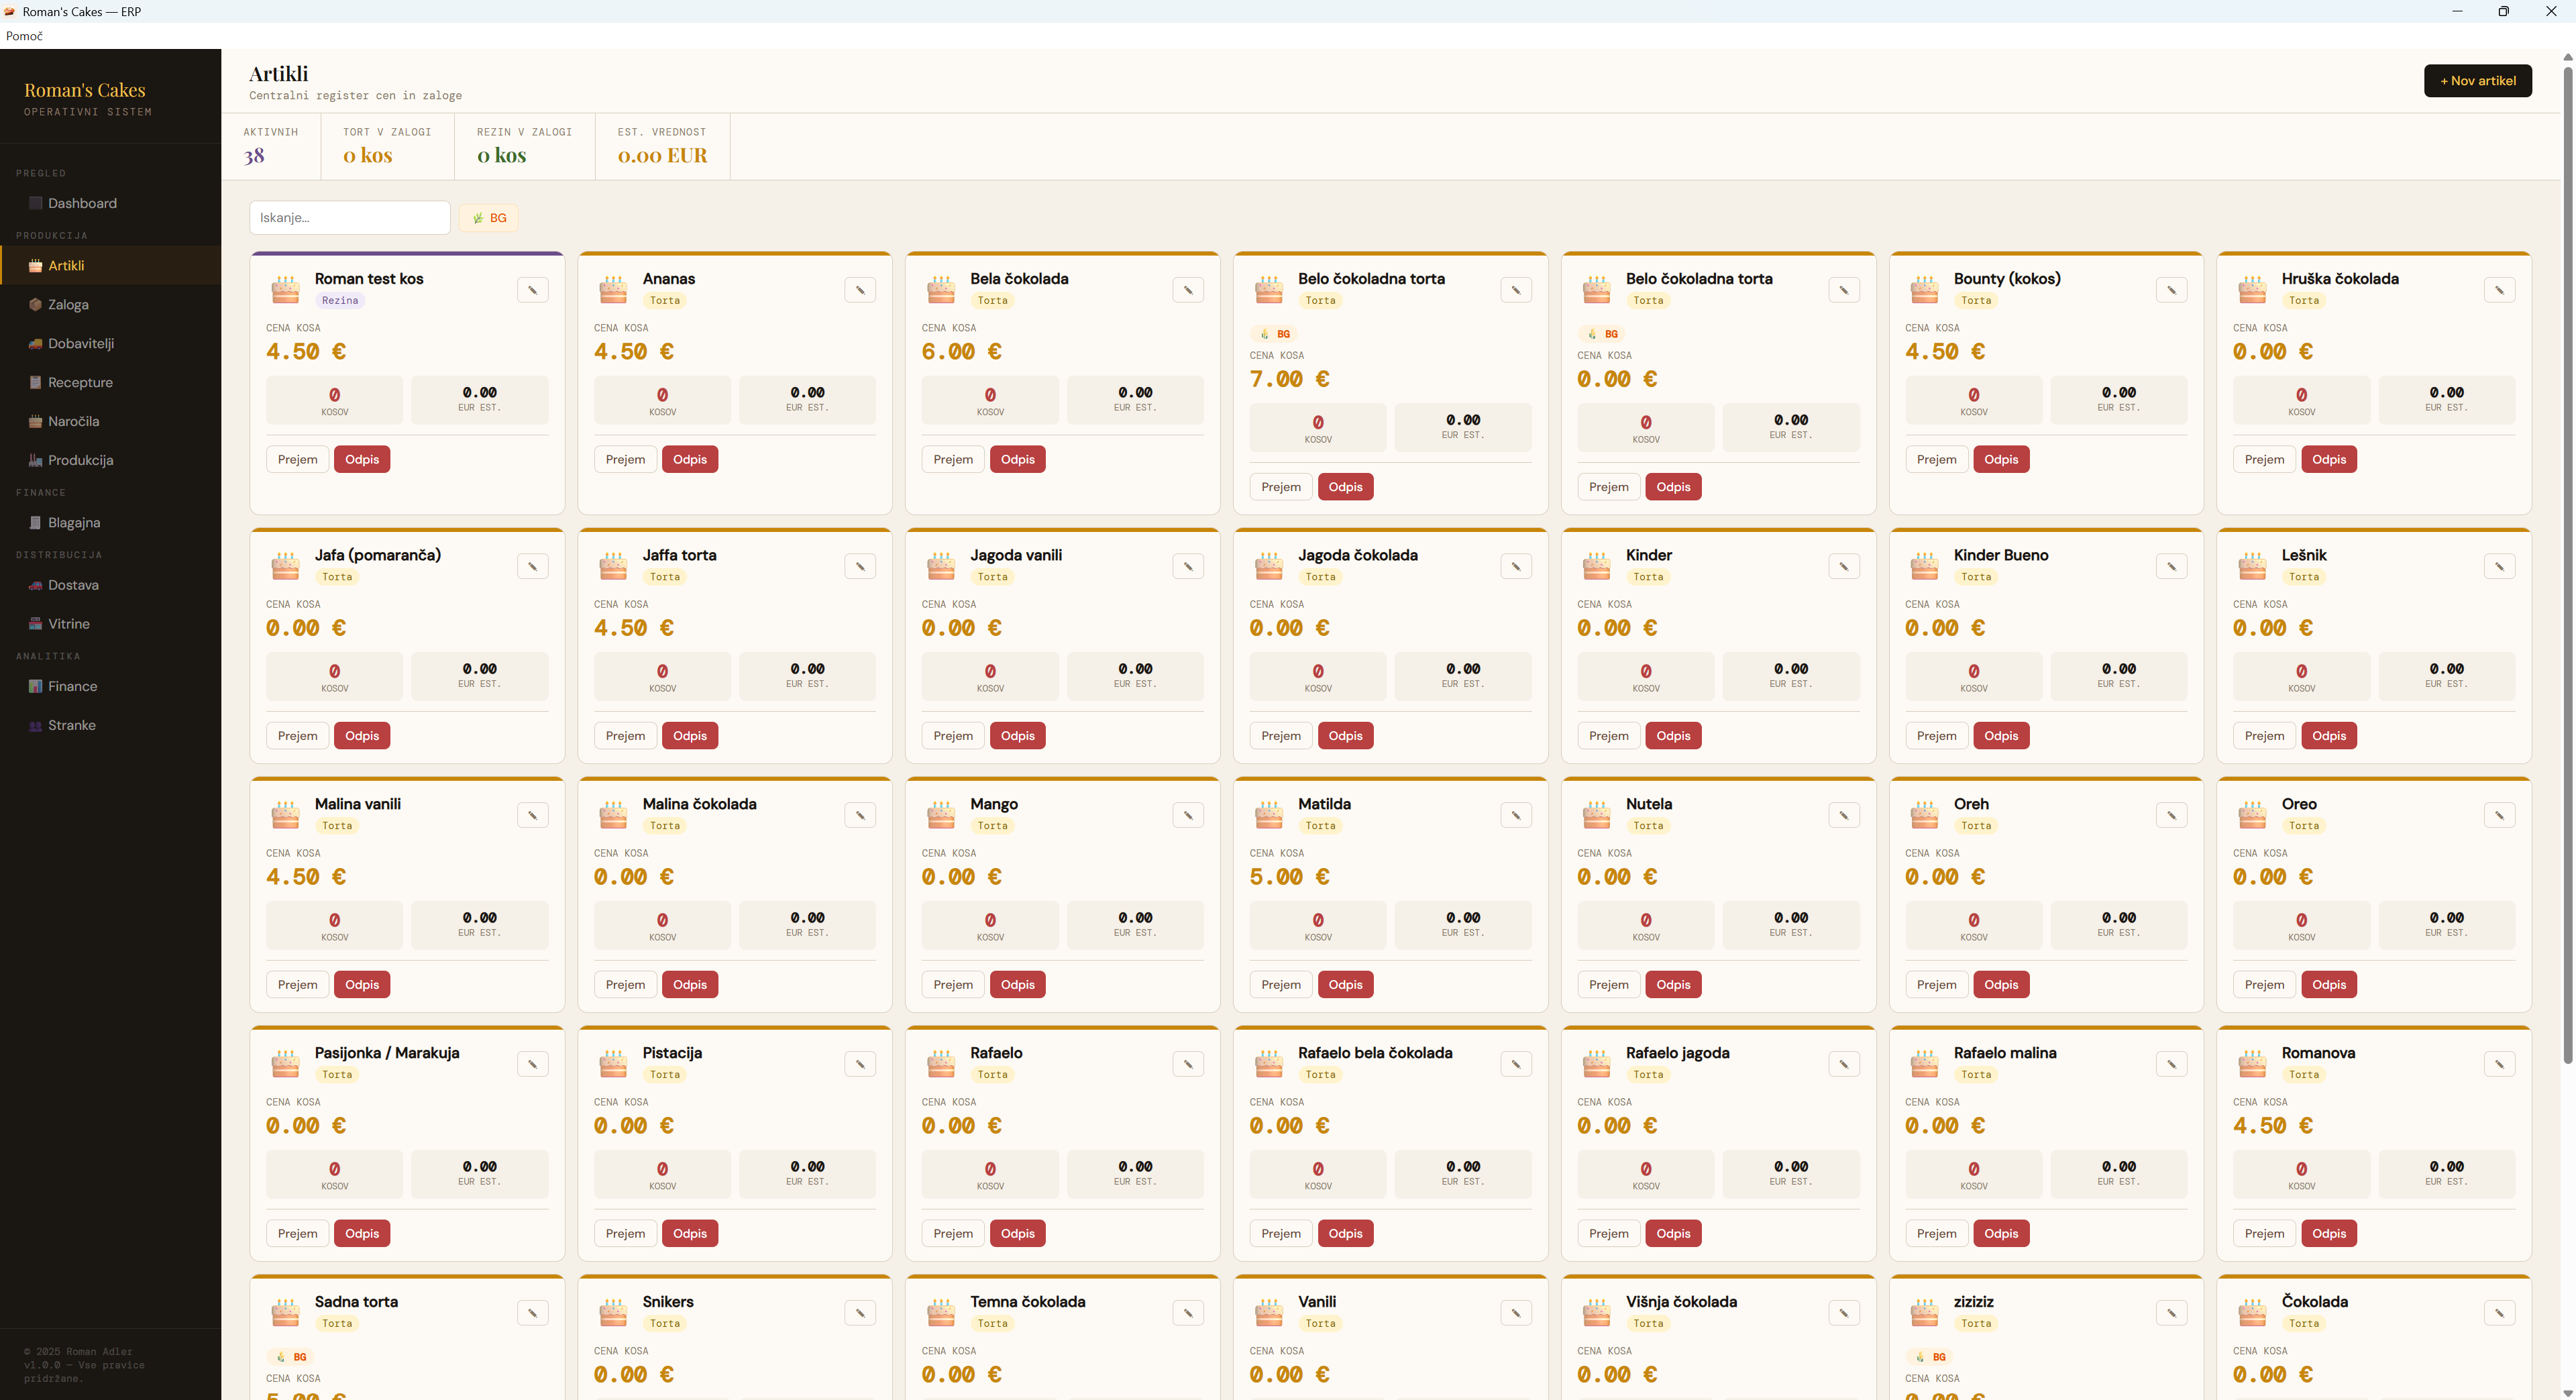Click Odpis on Rafaelo card

1018,1234
